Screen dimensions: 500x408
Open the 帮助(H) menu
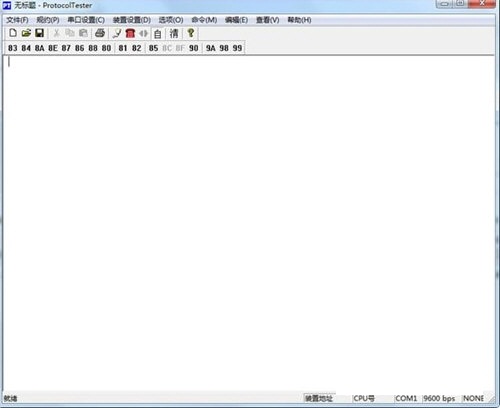coord(299,20)
